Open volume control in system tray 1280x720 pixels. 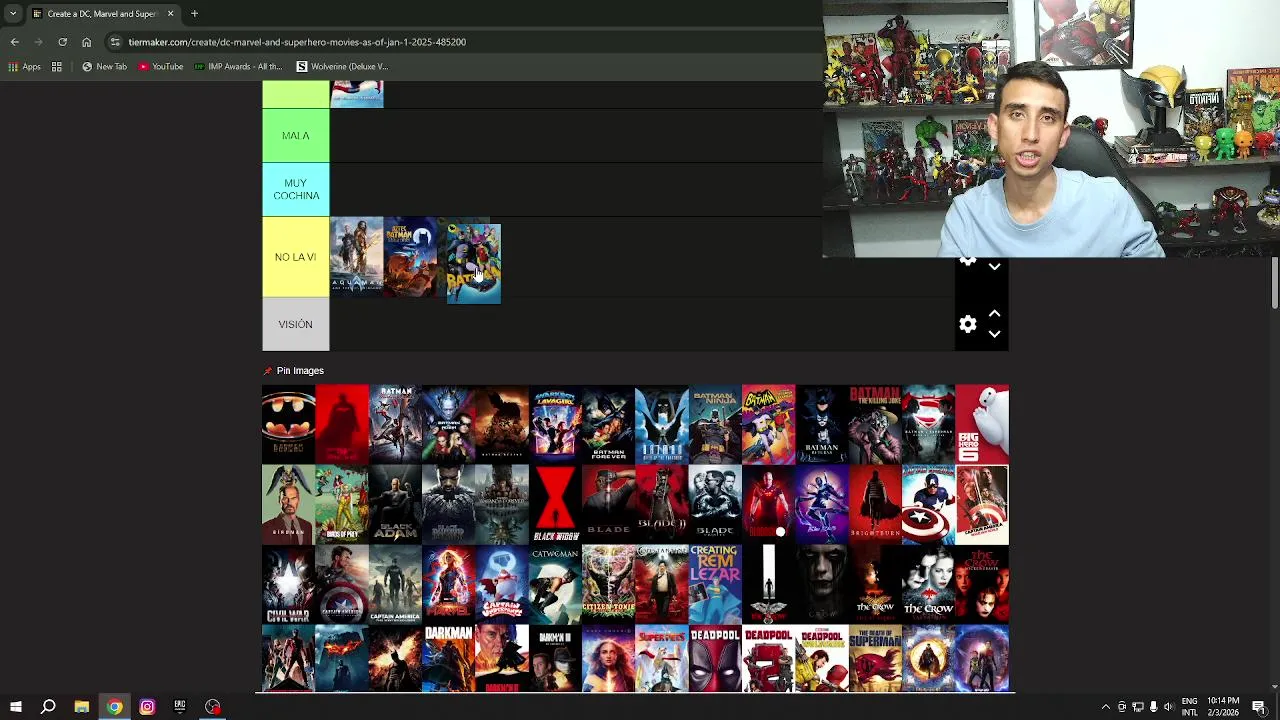click(x=1168, y=707)
